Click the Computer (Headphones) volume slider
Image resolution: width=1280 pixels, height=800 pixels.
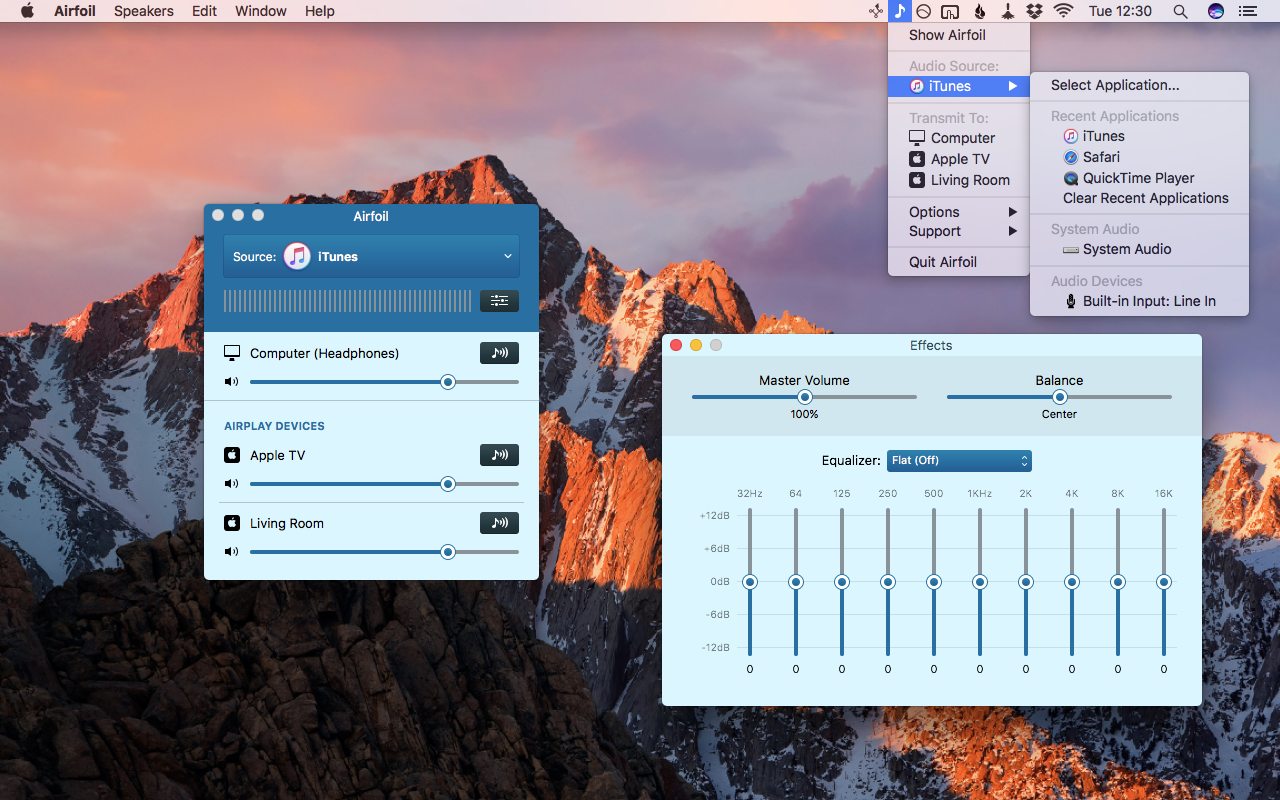[x=384, y=381]
